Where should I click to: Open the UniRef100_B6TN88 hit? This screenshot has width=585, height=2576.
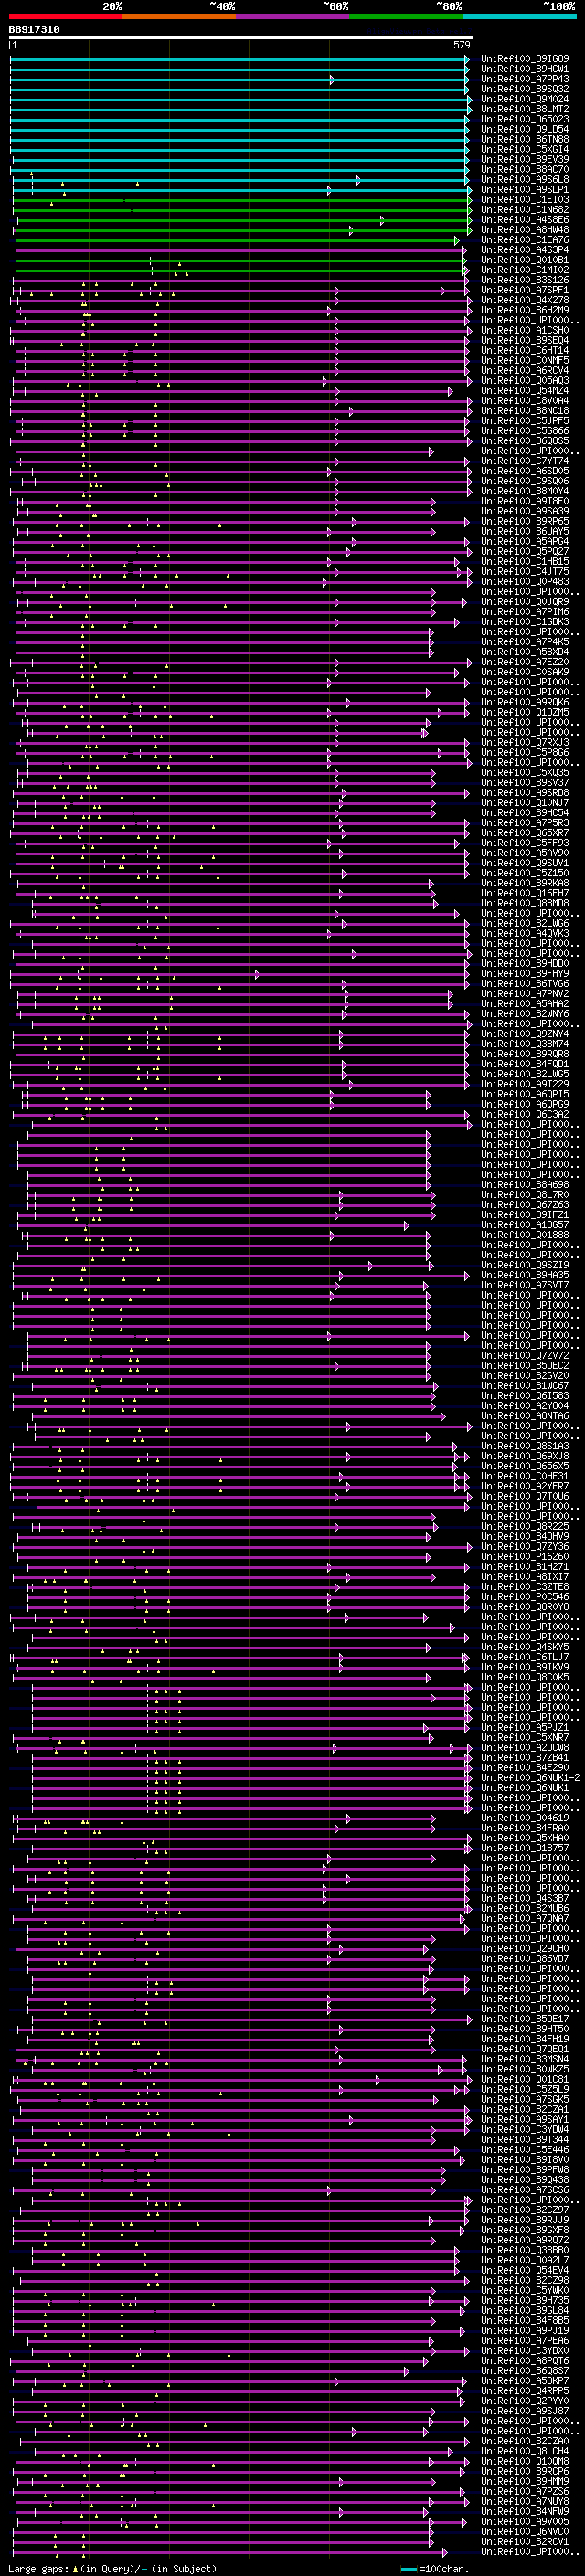point(525,139)
